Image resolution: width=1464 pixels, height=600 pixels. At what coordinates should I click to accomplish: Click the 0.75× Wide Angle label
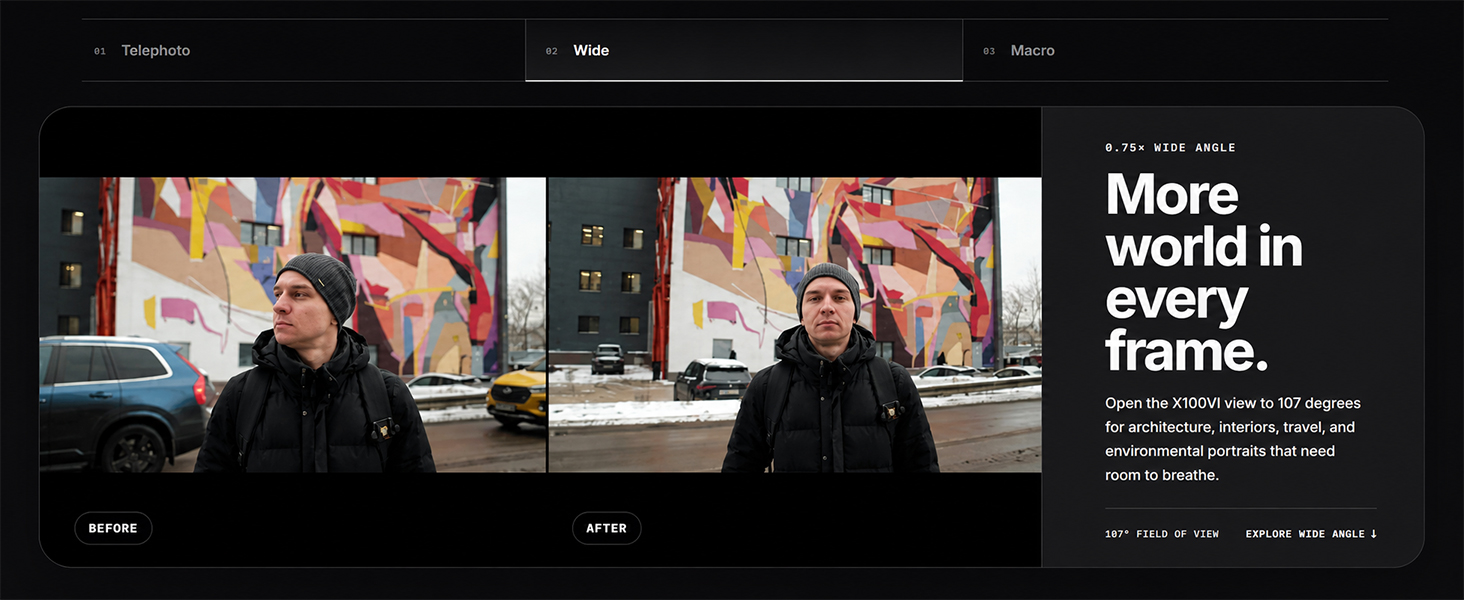tap(1170, 148)
